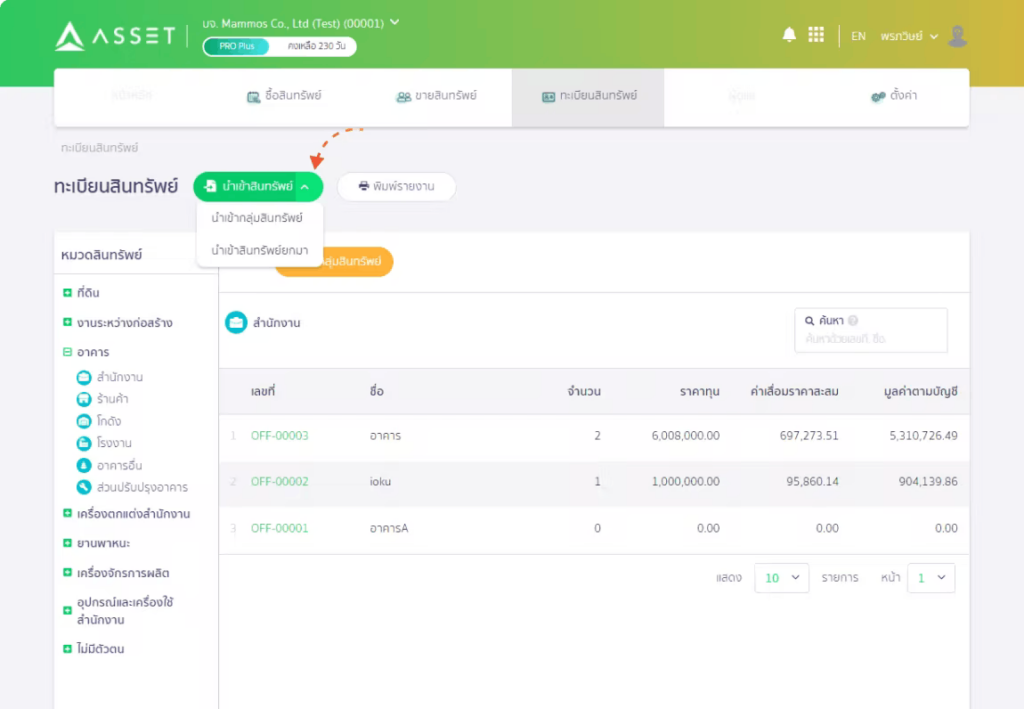Open the page number dropdown
The height and width of the screenshot is (709, 1024).
coord(931,578)
